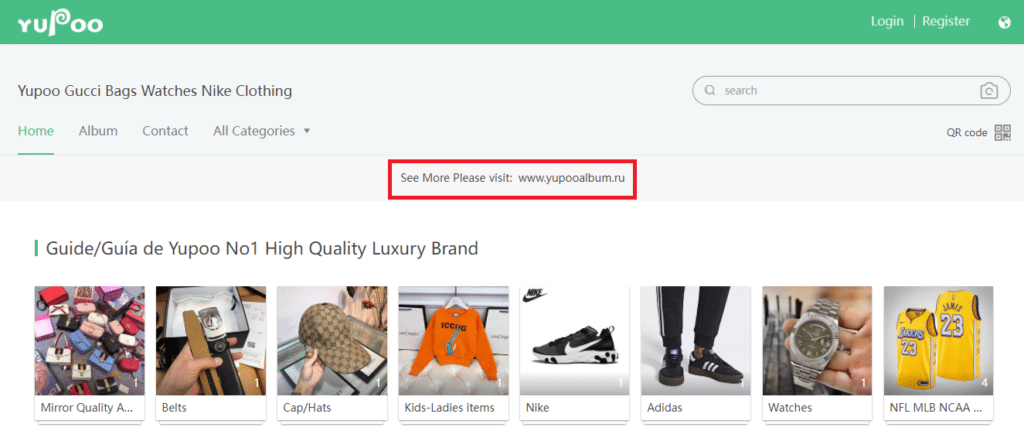Switch to the Album tab
The image size is (1024, 441).
[98, 131]
